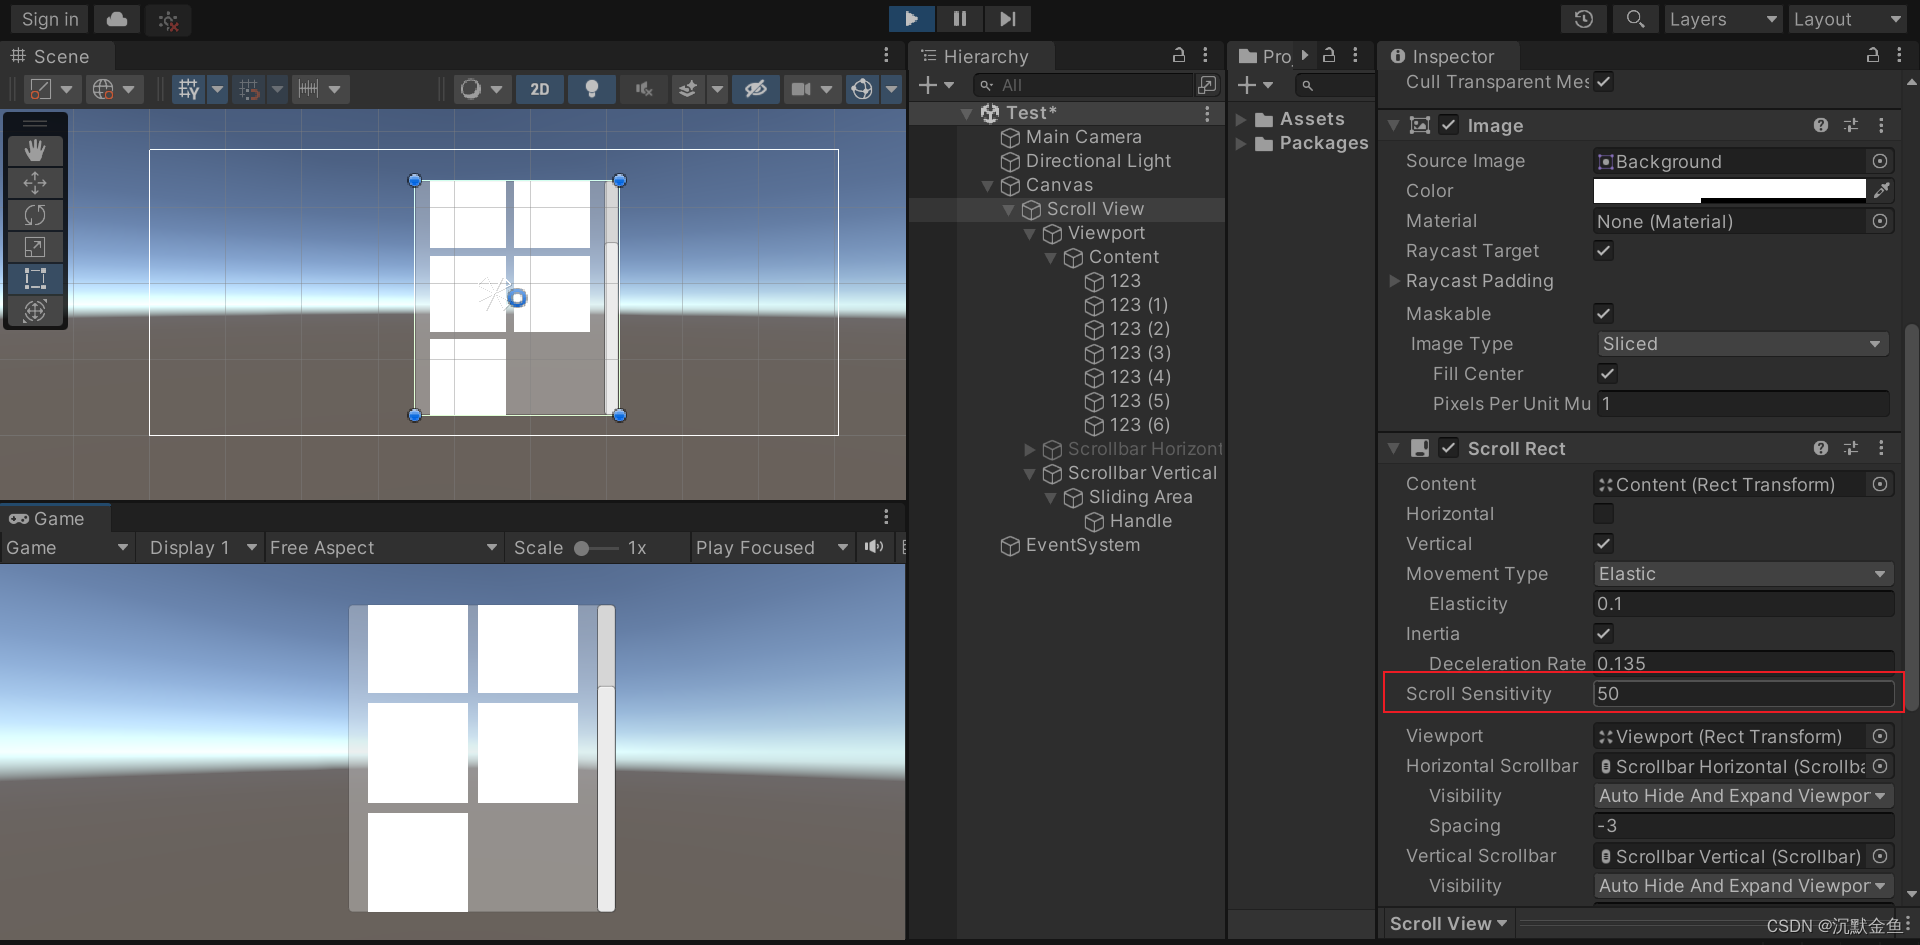The image size is (1920, 945).
Task: Select the 123 (3) object
Action: [x=1139, y=353]
